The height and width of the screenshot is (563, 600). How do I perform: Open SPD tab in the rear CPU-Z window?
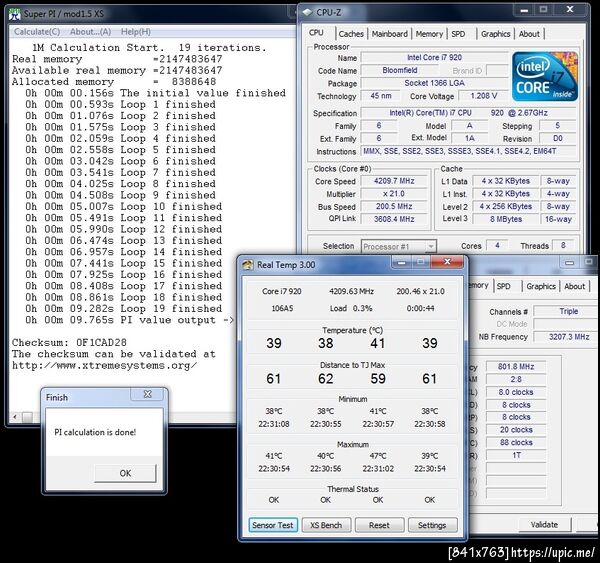point(504,286)
